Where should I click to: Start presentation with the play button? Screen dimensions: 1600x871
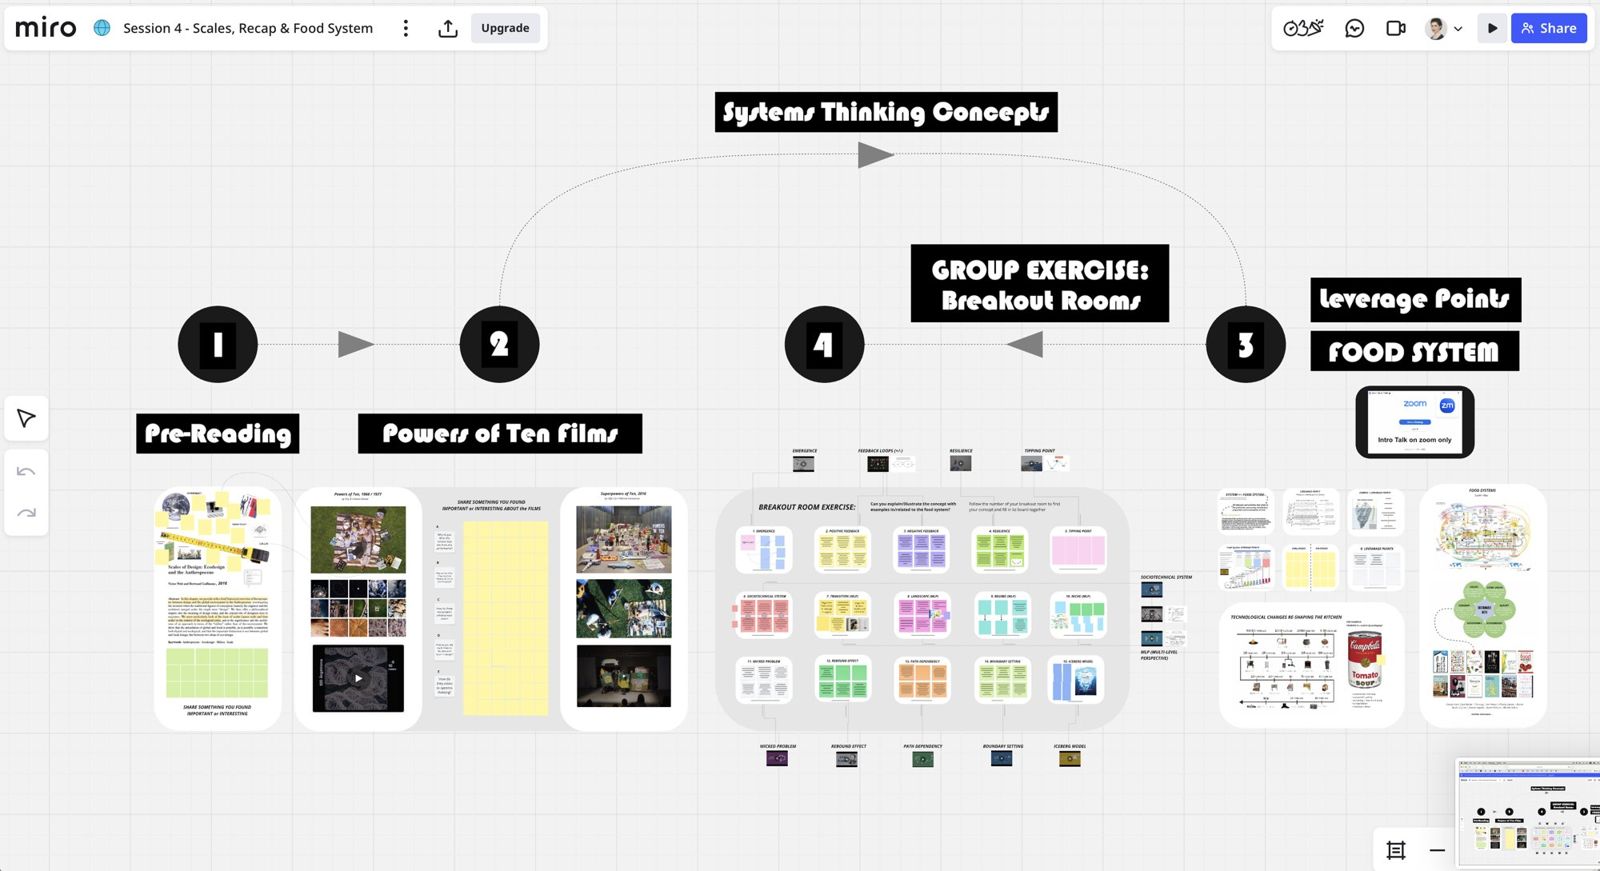1492,28
